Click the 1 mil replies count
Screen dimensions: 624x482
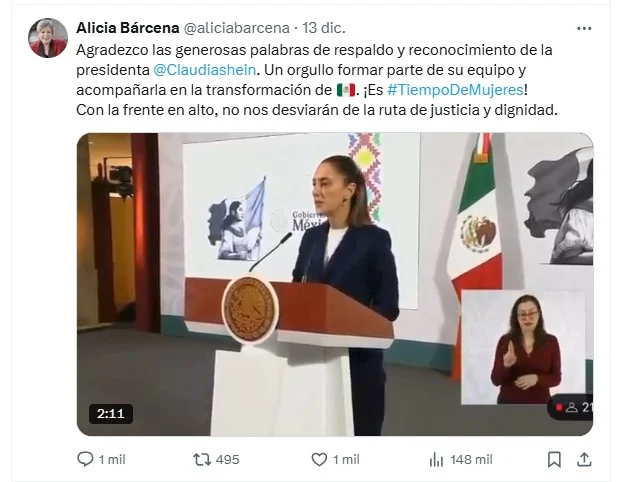point(112,460)
